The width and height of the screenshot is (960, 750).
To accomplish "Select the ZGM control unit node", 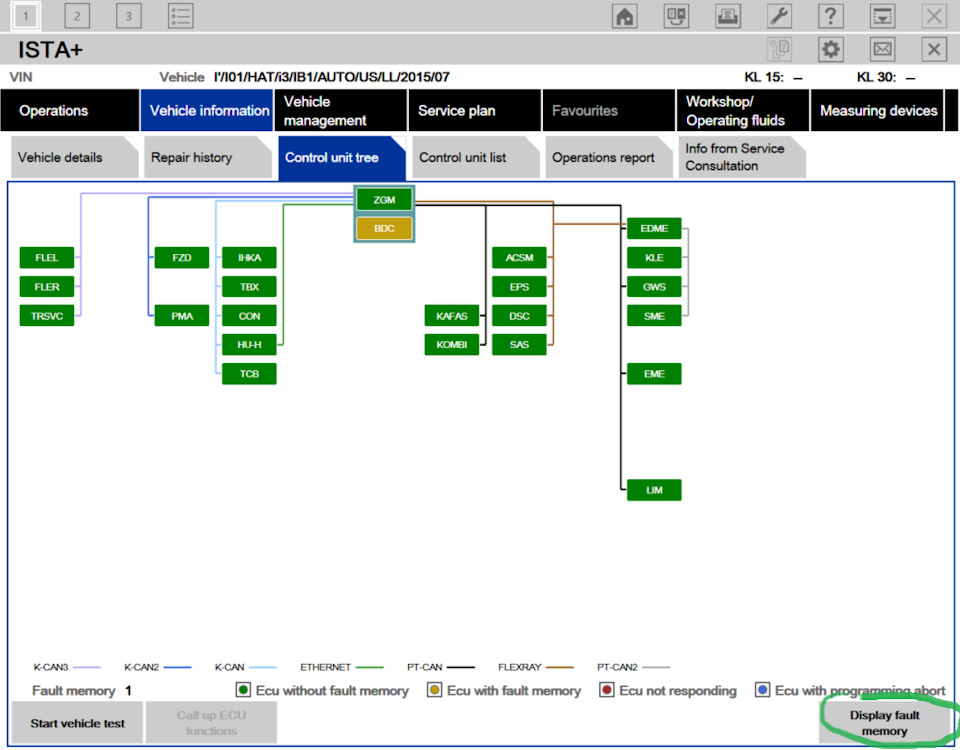I will coord(384,200).
